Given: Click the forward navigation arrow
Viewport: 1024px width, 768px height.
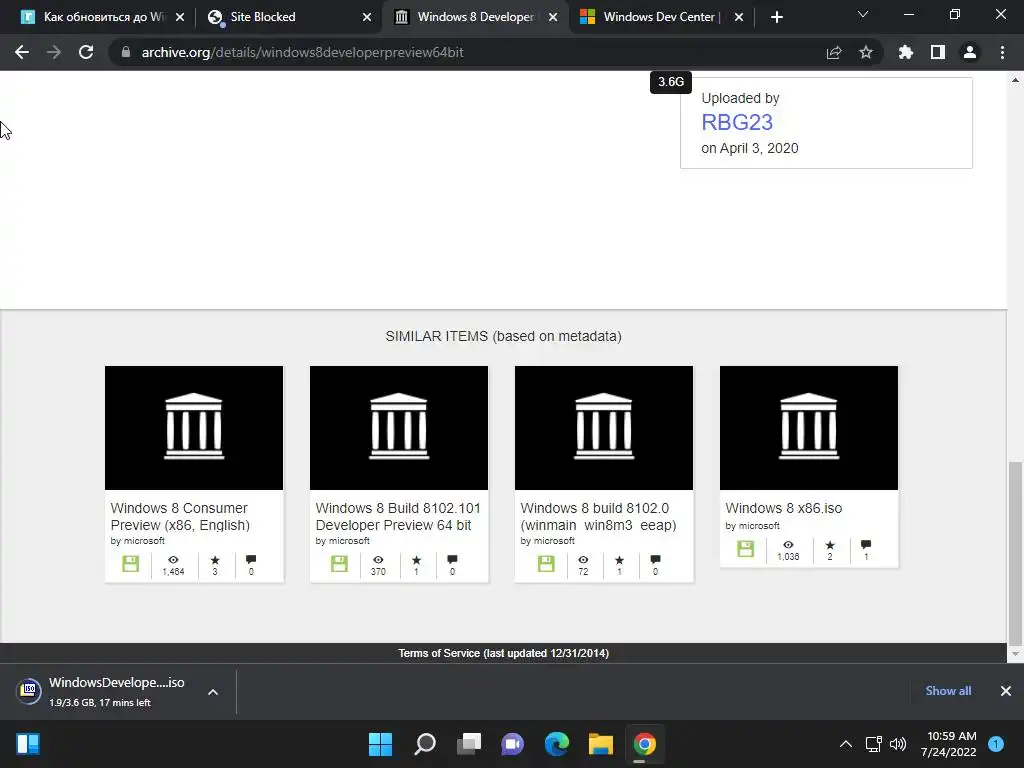Looking at the screenshot, I should pos(54,52).
